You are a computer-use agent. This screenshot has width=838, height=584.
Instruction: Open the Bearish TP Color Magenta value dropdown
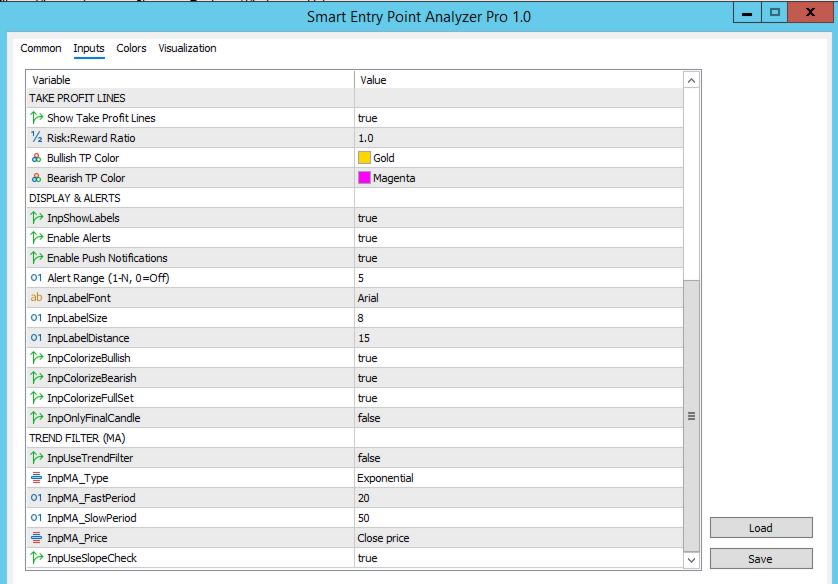click(518, 177)
